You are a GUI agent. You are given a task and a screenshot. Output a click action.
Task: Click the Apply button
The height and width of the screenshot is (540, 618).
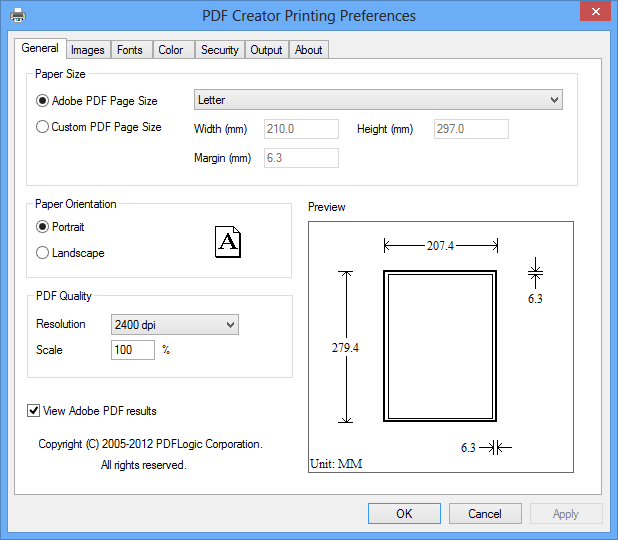click(566, 513)
